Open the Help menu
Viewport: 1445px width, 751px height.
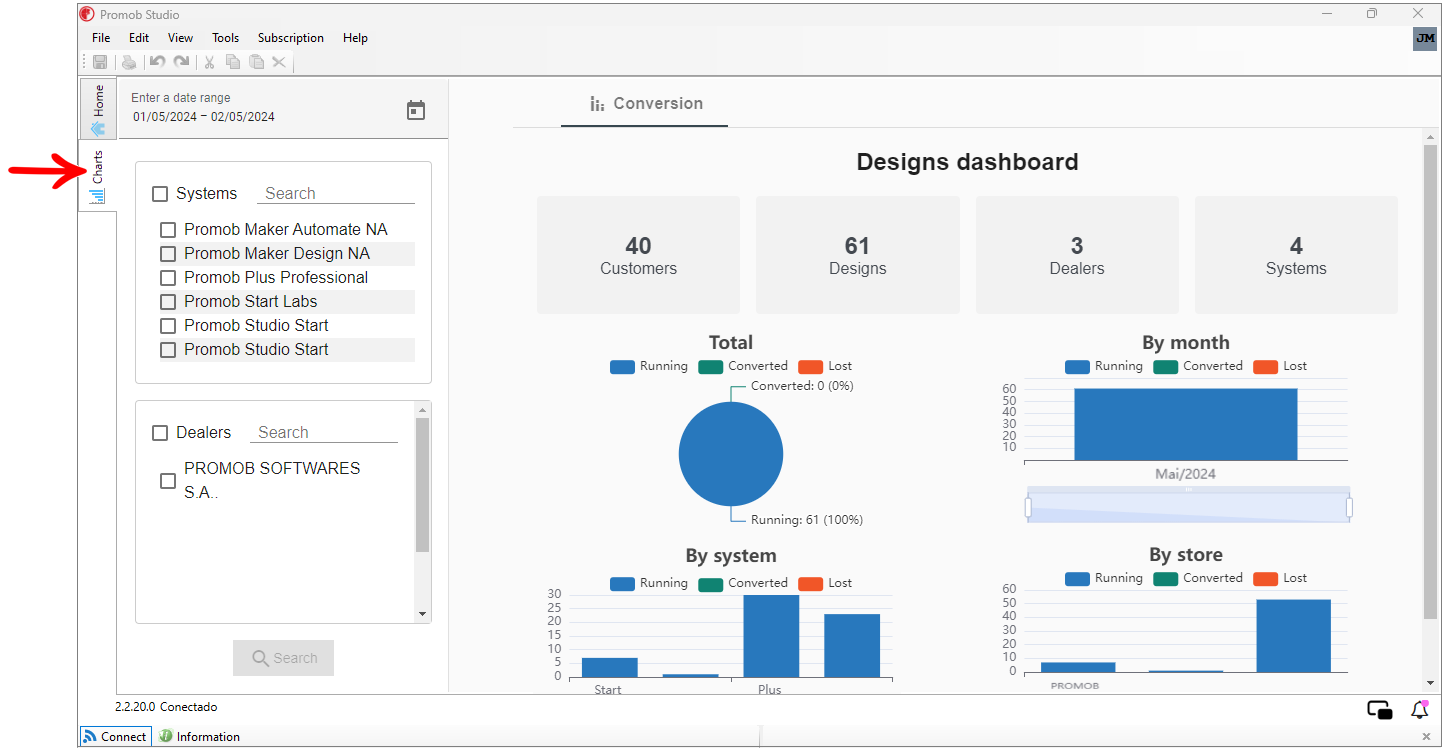[x=355, y=38]
